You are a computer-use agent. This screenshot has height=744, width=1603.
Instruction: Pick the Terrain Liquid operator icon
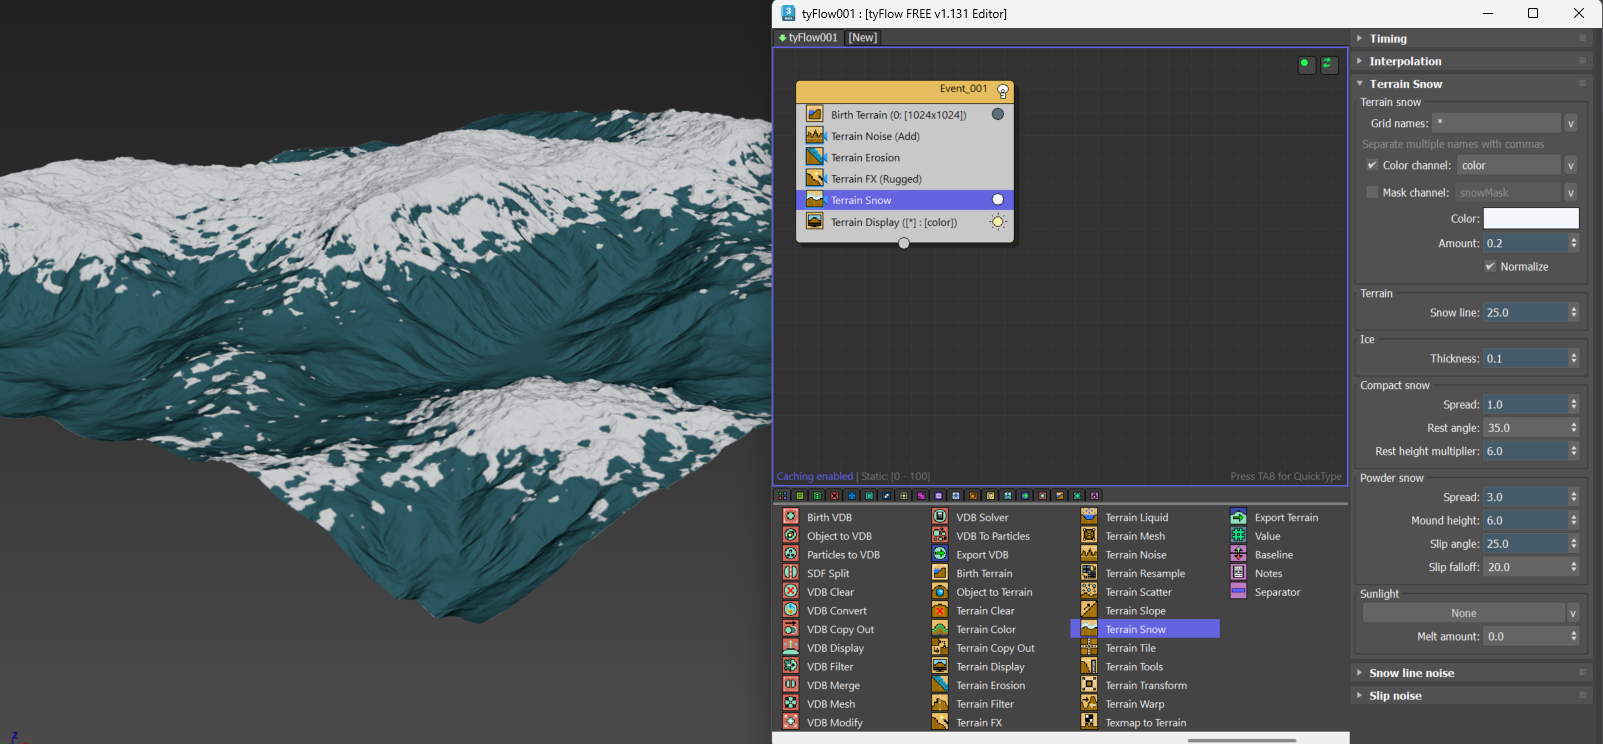(x=1089, y=517)
